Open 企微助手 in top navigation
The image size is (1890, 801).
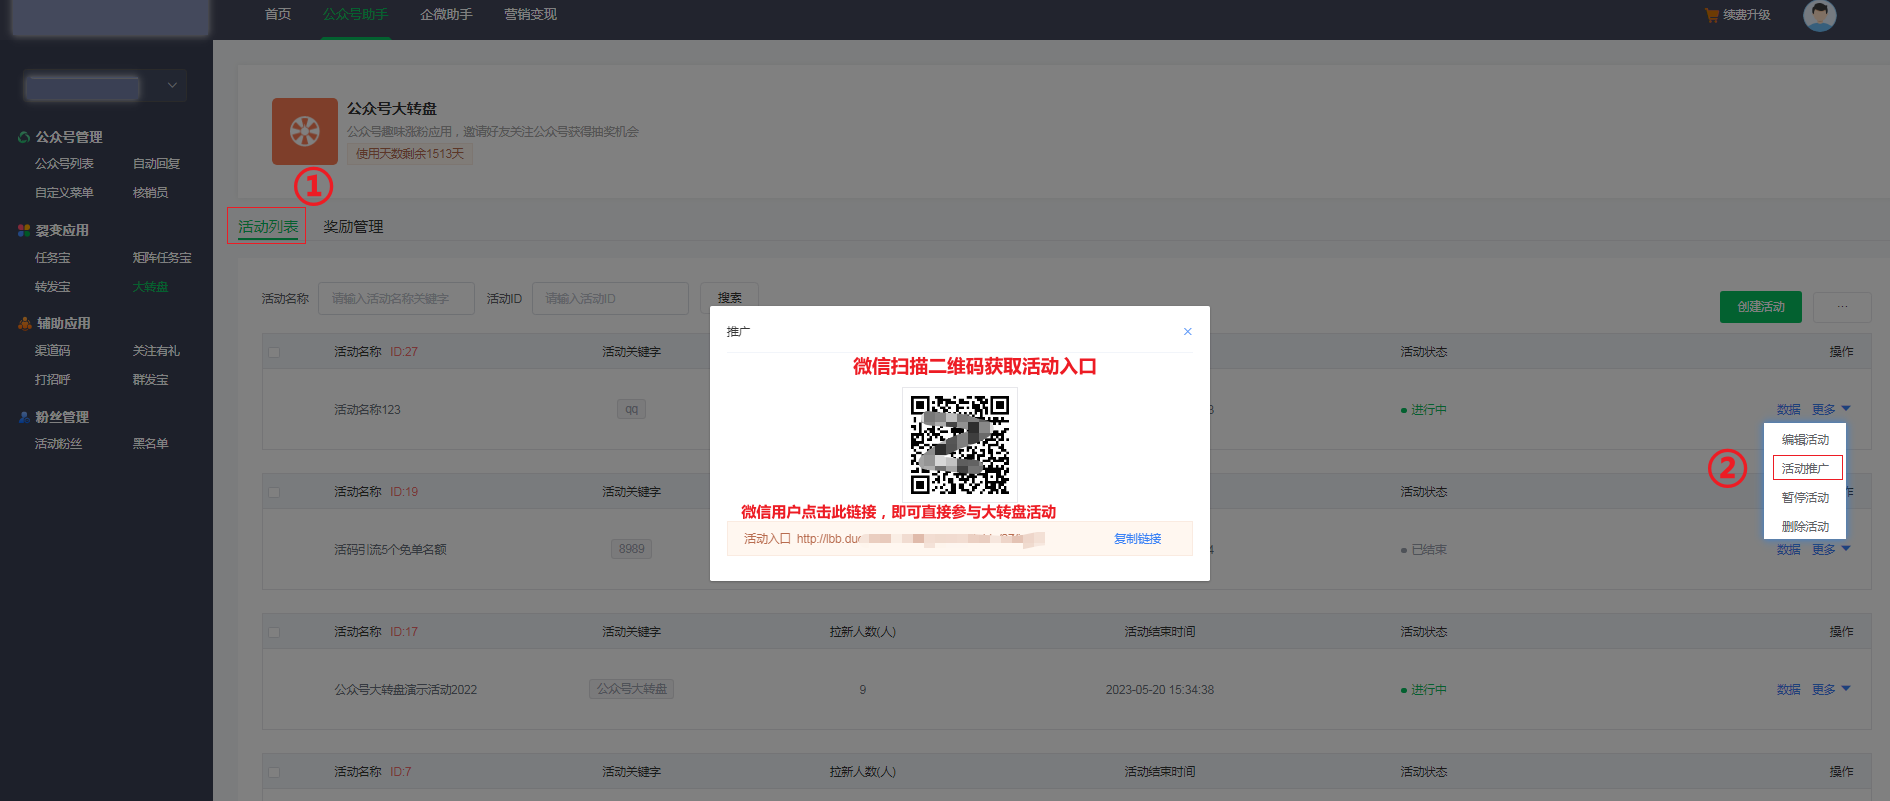click(x=446, y=14)
